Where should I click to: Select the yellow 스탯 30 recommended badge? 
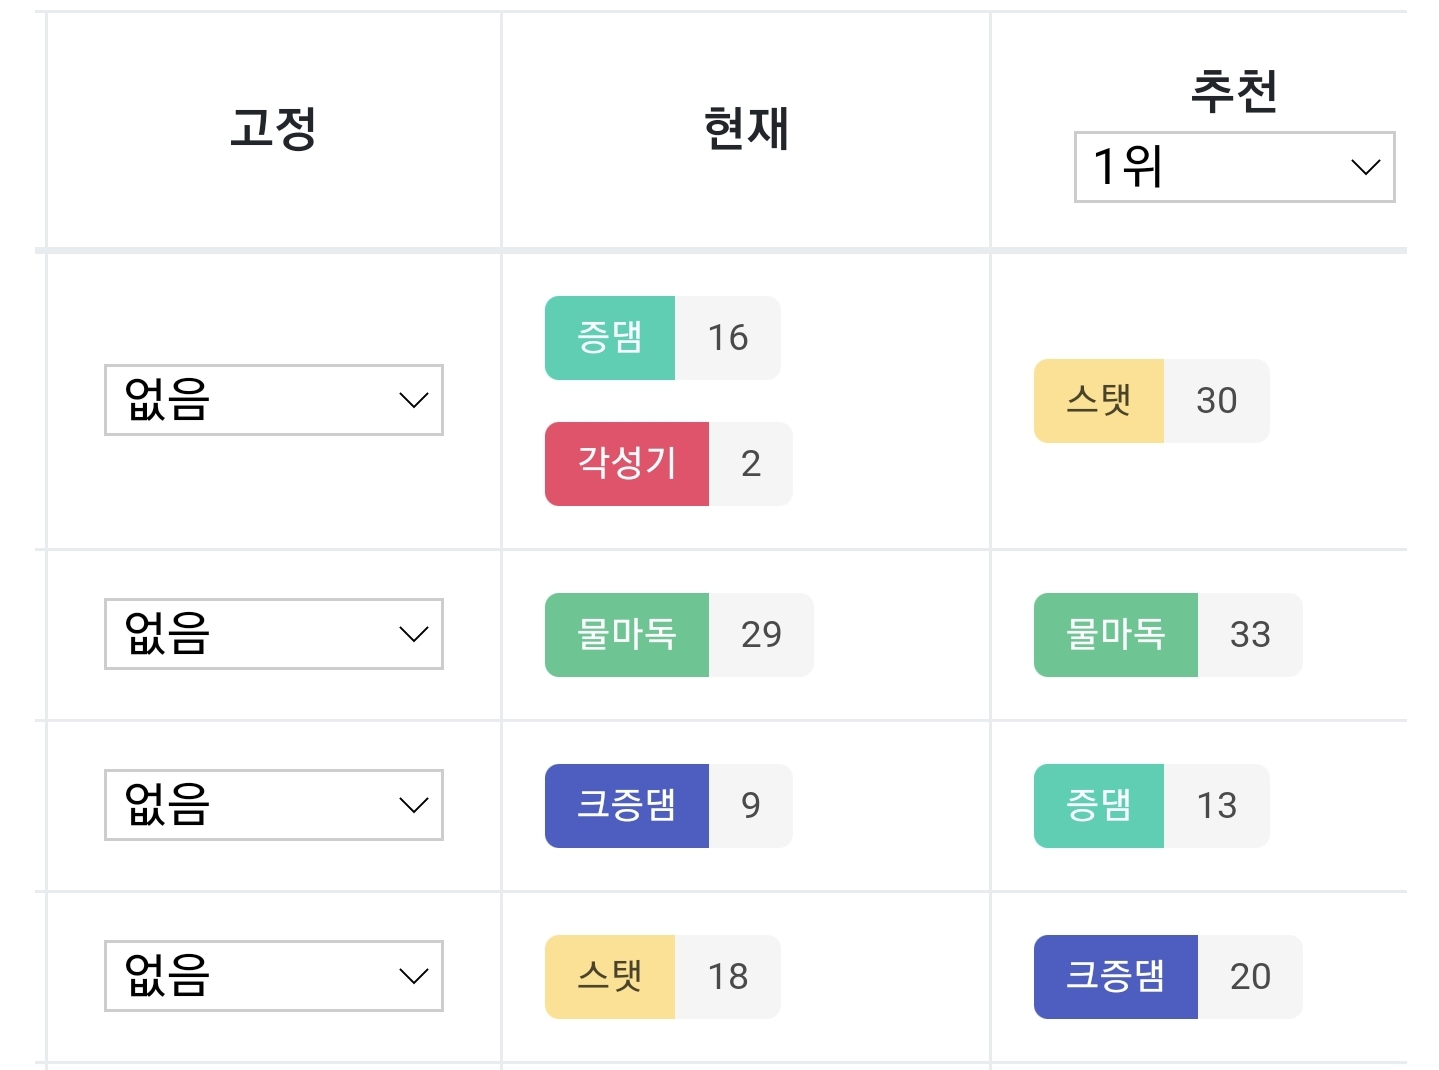point(1151,401)
